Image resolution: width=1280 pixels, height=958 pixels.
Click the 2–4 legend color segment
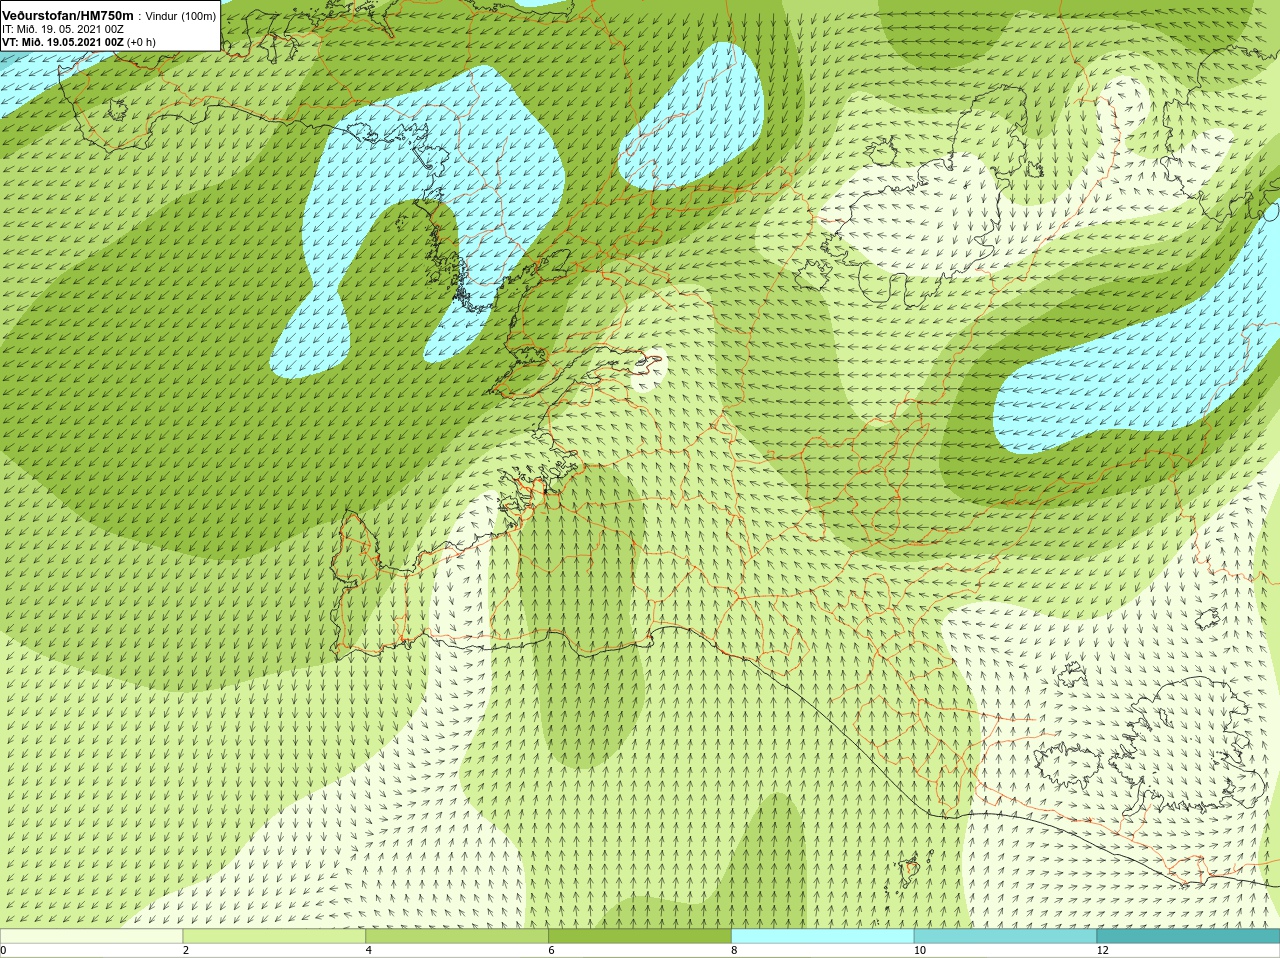(x=274, y=936)
